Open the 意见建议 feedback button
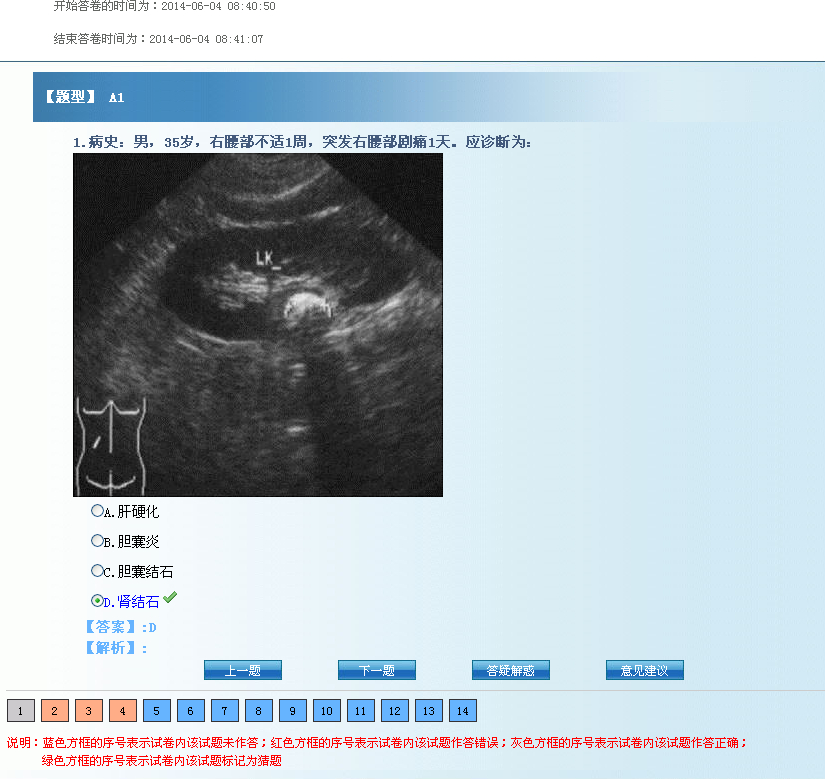 tap(645, 670)
